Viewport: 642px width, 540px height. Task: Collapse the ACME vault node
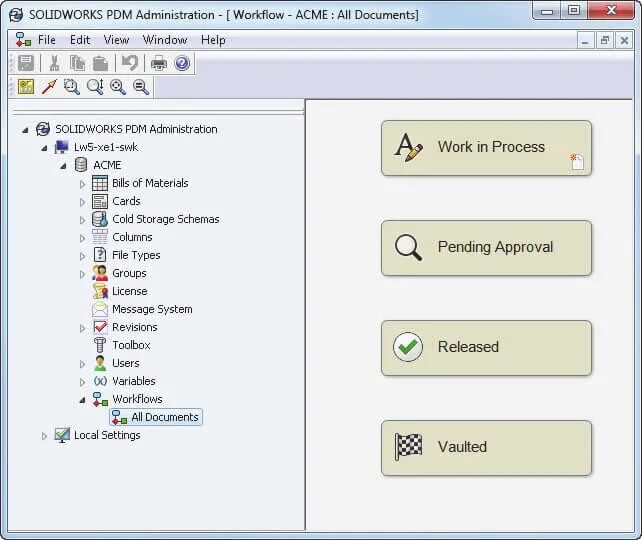[63, 166]
